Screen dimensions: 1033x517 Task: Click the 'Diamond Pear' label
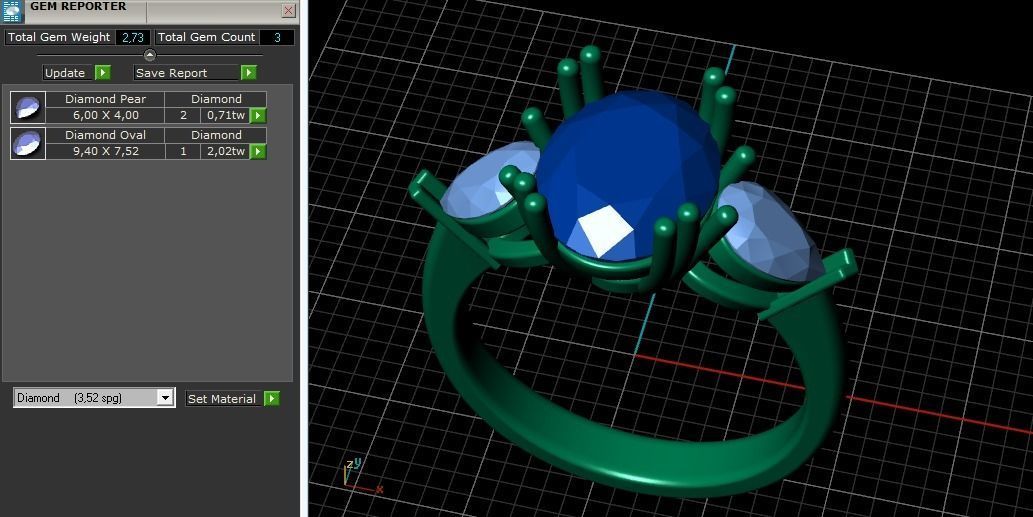105,99
